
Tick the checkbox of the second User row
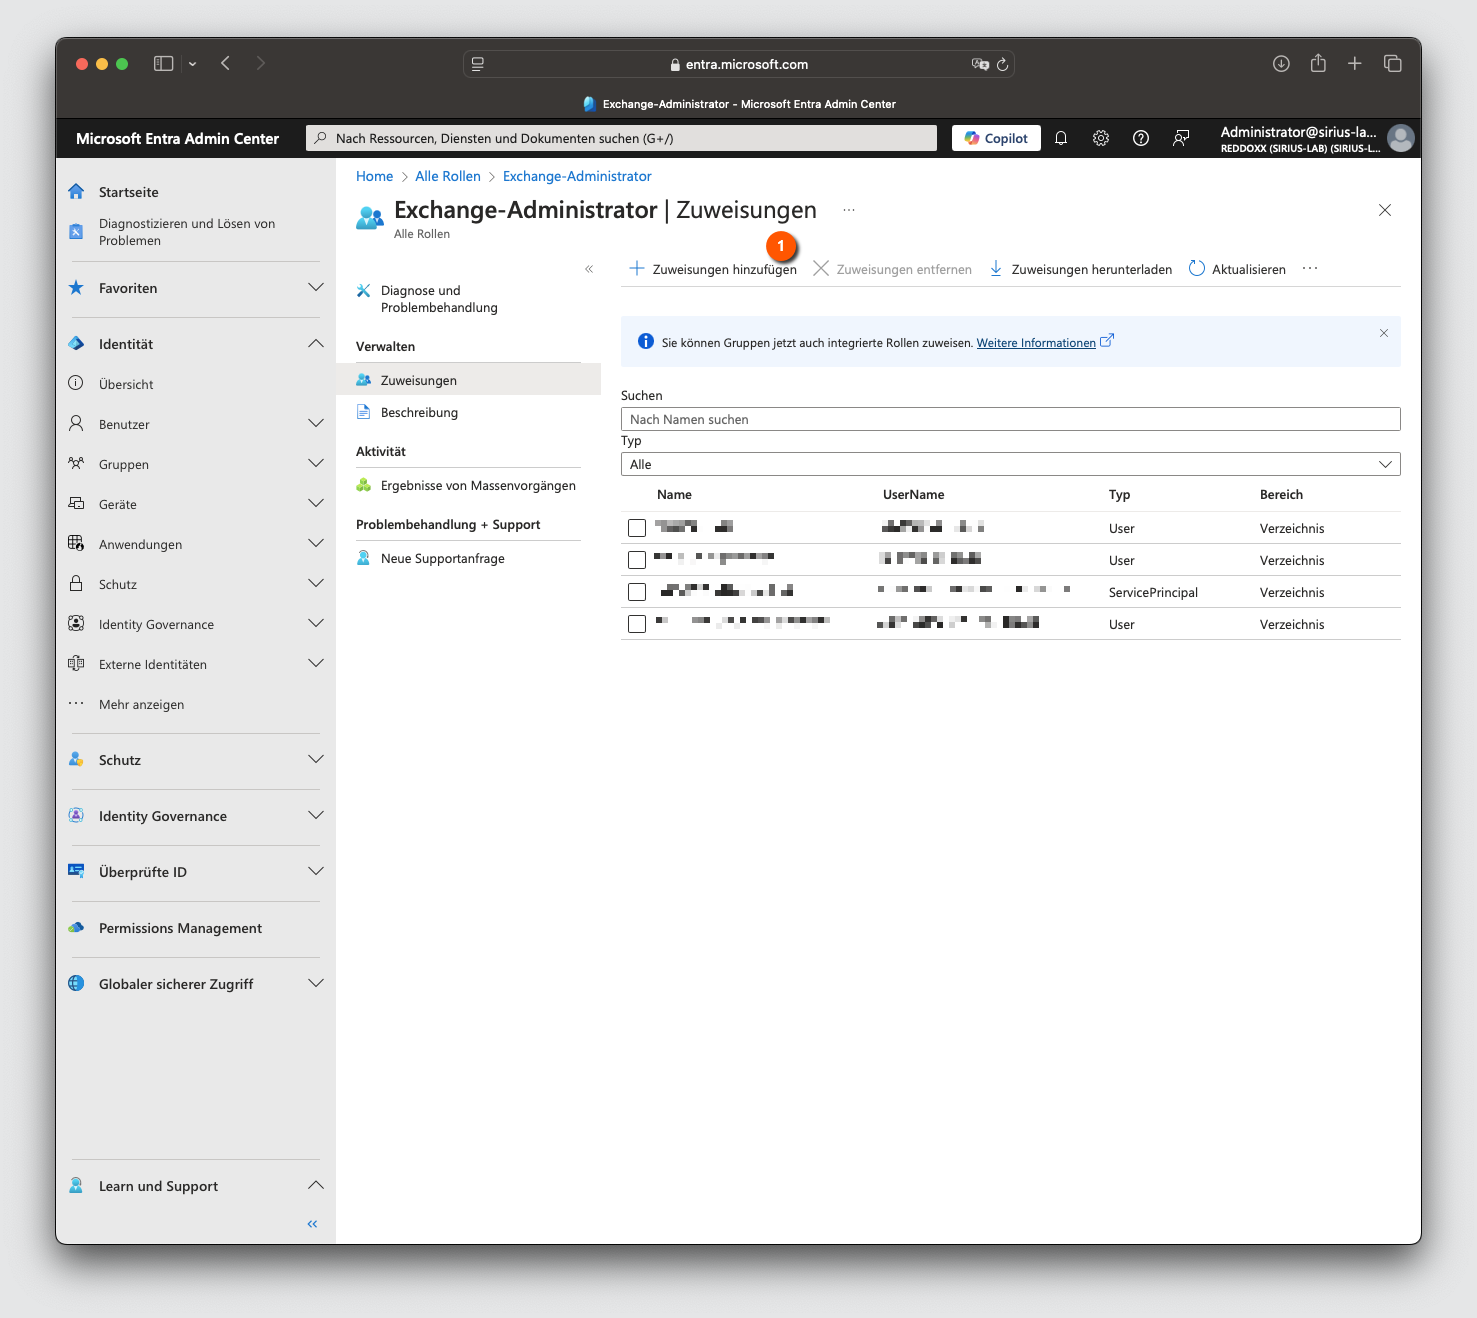coord(637,560)
